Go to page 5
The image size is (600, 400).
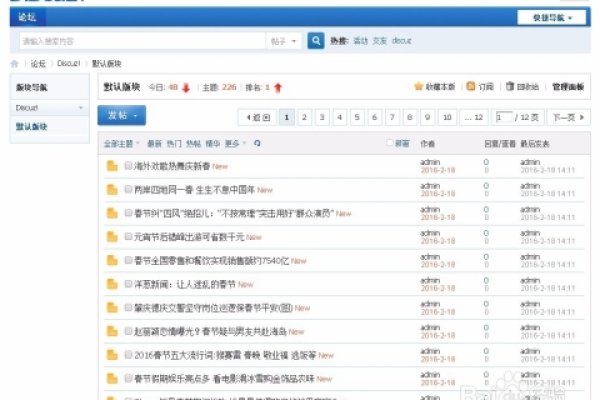click(357, 117)
